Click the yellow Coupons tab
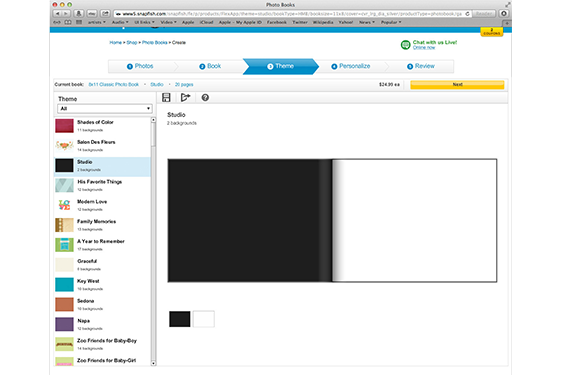This screenshot has height=375, width=566. coord(492,32)
